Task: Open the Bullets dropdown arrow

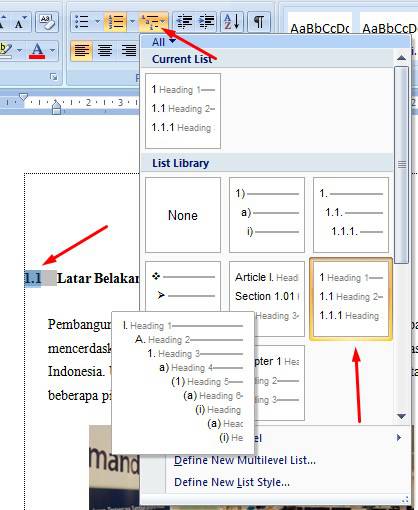Action: pos(97,22)
